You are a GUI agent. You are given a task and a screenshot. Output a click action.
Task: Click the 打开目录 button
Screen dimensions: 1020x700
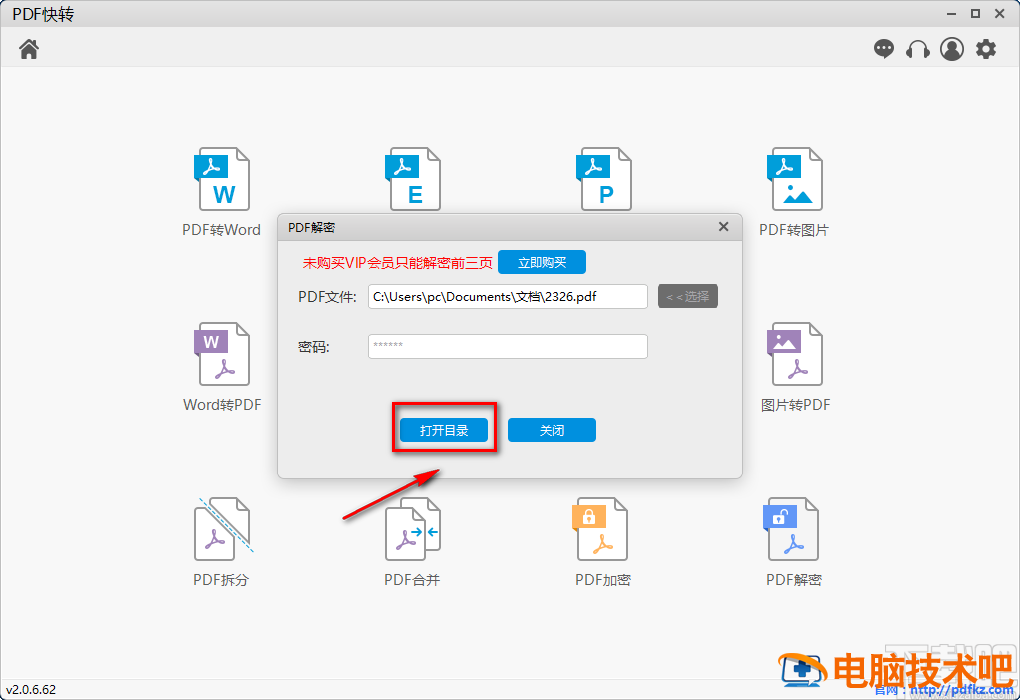444,430
